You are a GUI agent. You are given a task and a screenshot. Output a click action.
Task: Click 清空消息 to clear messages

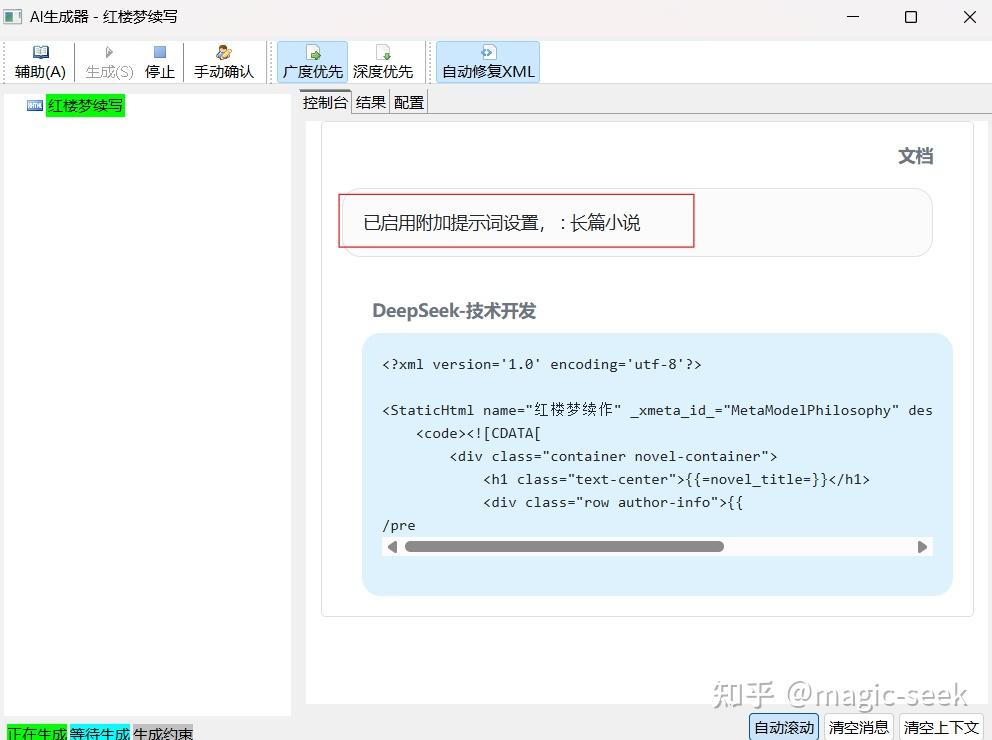858,727
